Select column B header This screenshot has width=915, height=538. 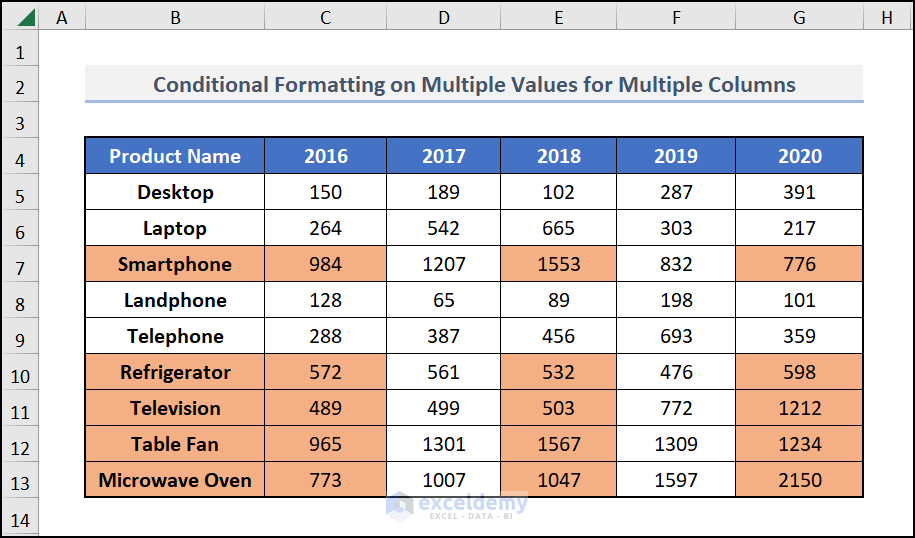tap(175, 18)
